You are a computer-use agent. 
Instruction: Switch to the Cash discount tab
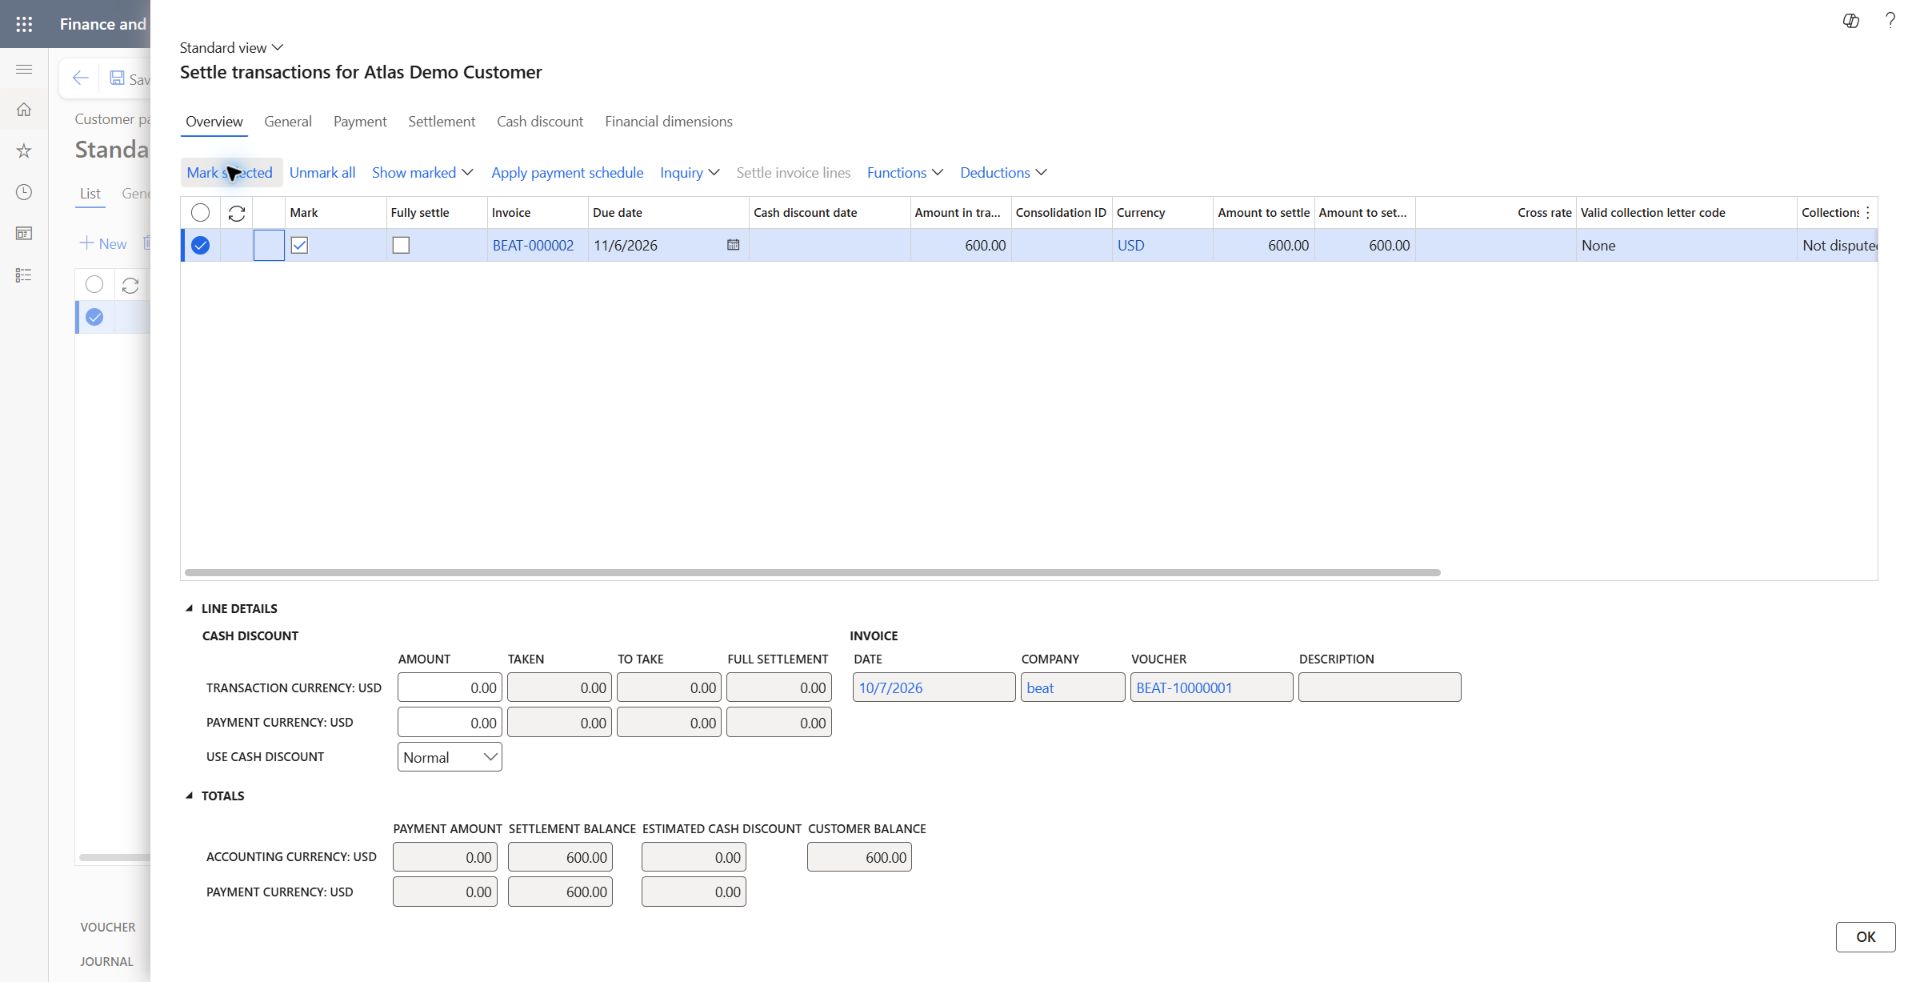click(x=540, y=121)
